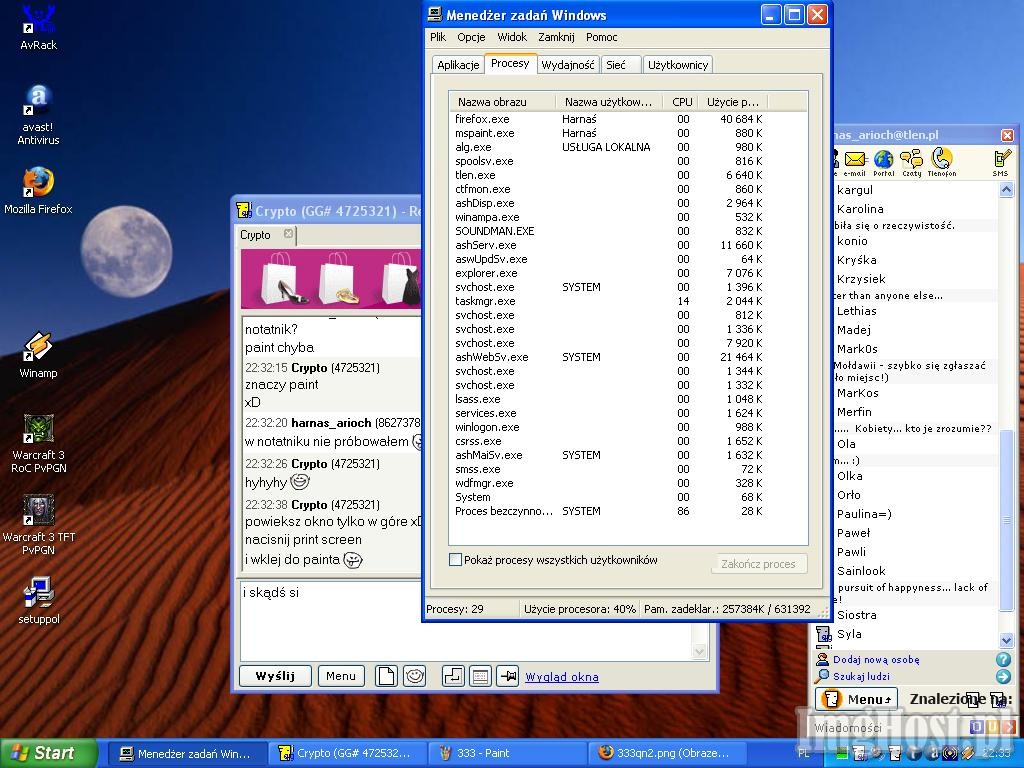Viewport: 1024px width, 768px height.
Task: Launch Mozilla Firefox desktop shortcut
Action: tap(39, 191)
